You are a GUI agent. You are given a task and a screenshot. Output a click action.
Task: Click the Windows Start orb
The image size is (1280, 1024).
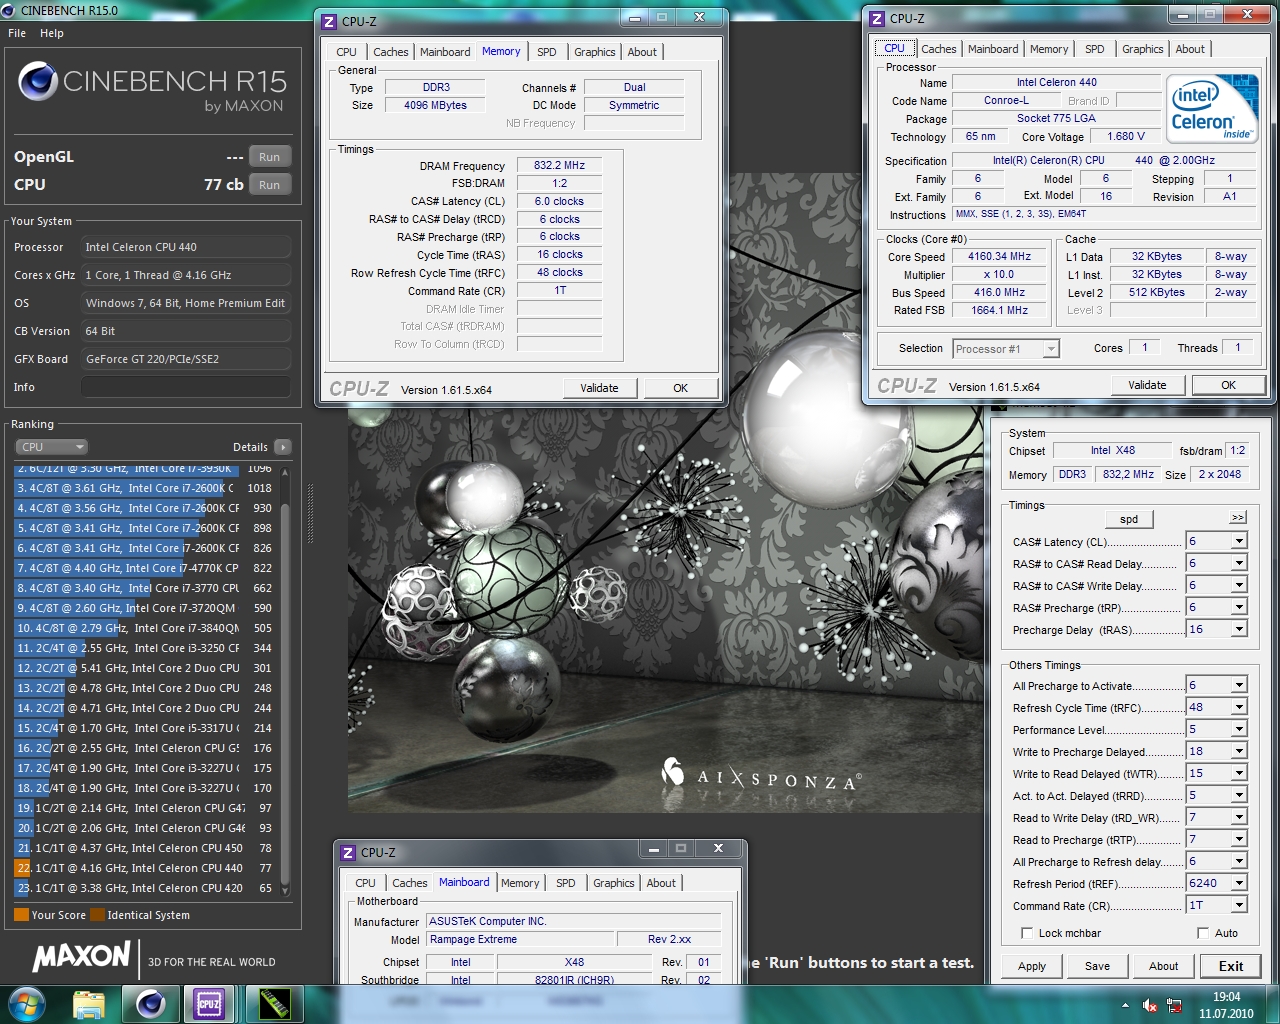[x=27, y=1004]
